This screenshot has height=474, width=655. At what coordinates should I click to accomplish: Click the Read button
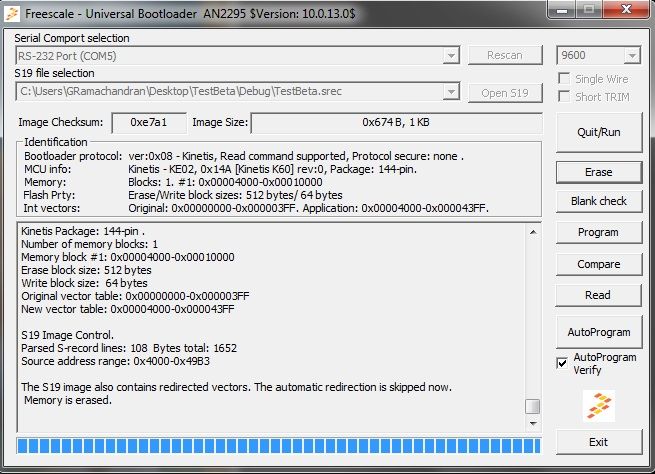pos(599,295)
